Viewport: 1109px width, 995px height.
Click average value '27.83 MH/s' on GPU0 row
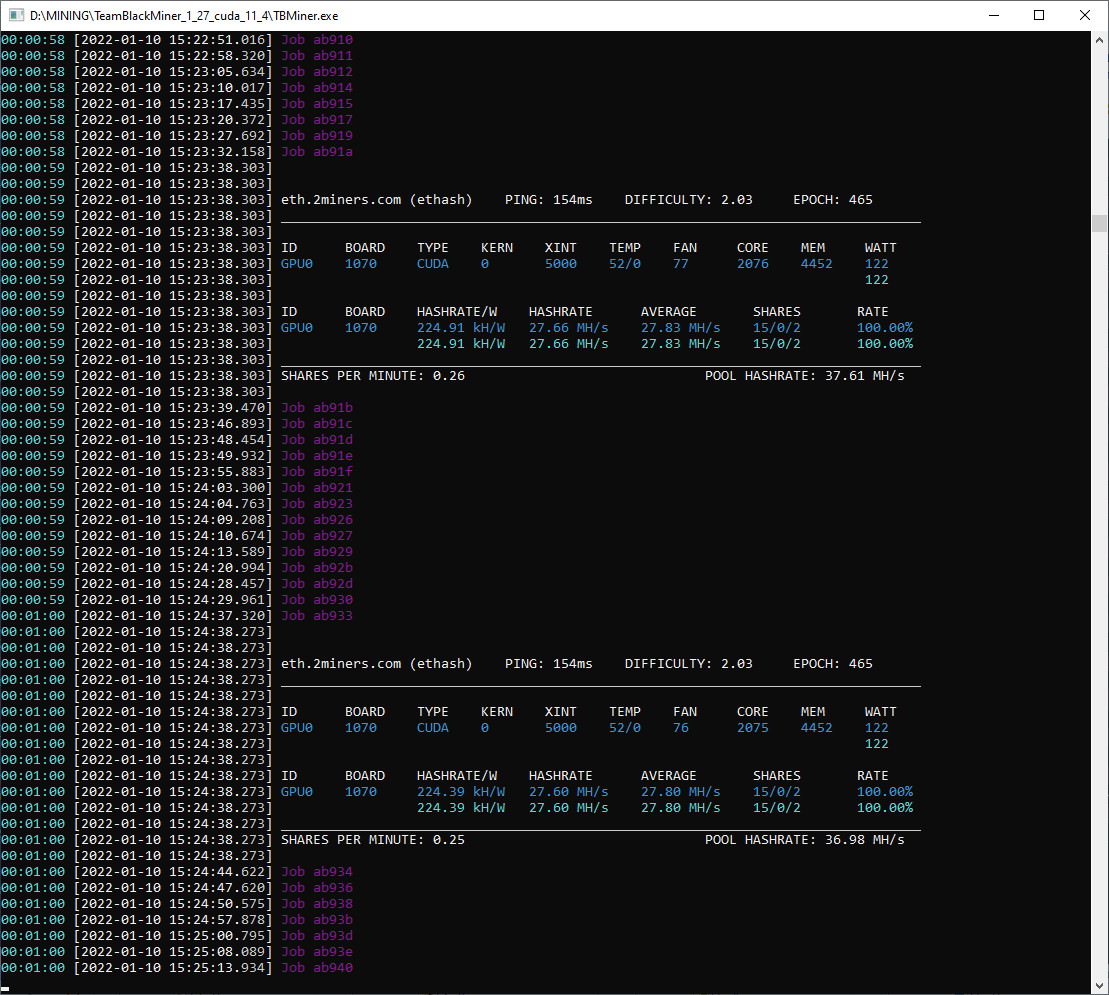pyautogui.click(x=681, y=328)
